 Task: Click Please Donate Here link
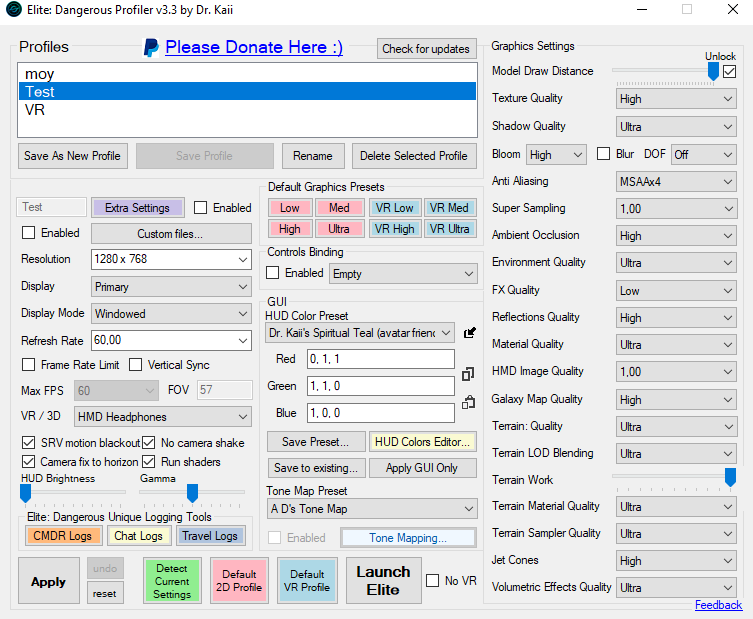pos(254,47)
